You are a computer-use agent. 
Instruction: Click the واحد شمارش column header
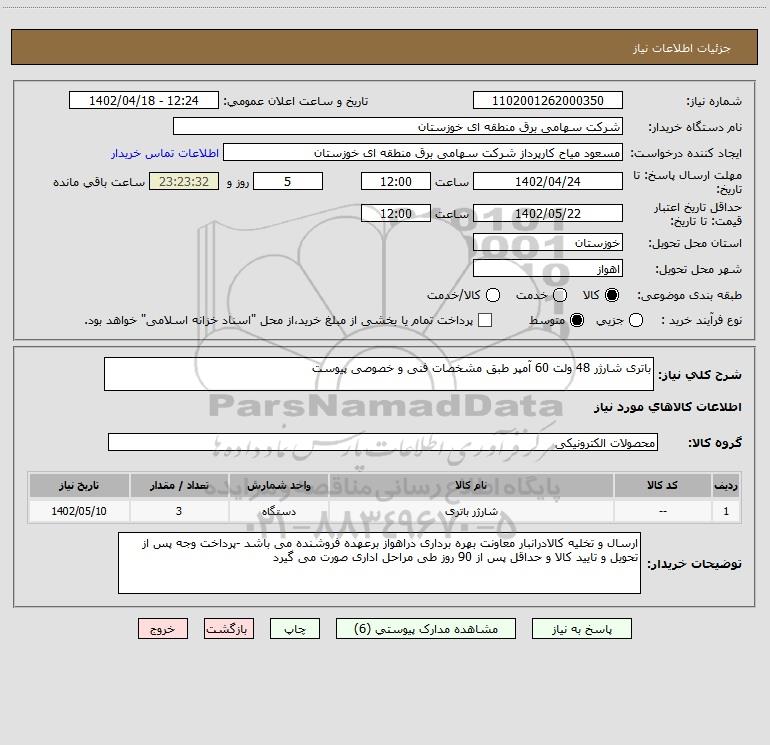click(x=278, y=486)
